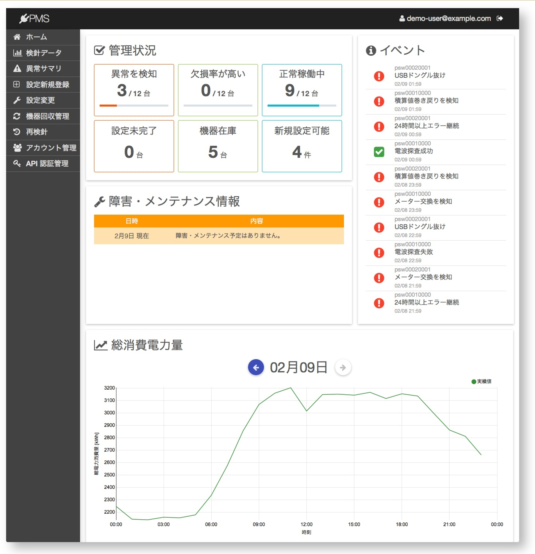Click the 06:00 x-axis label
Screen dimensions: 535x554
click(x=211, y=524)
